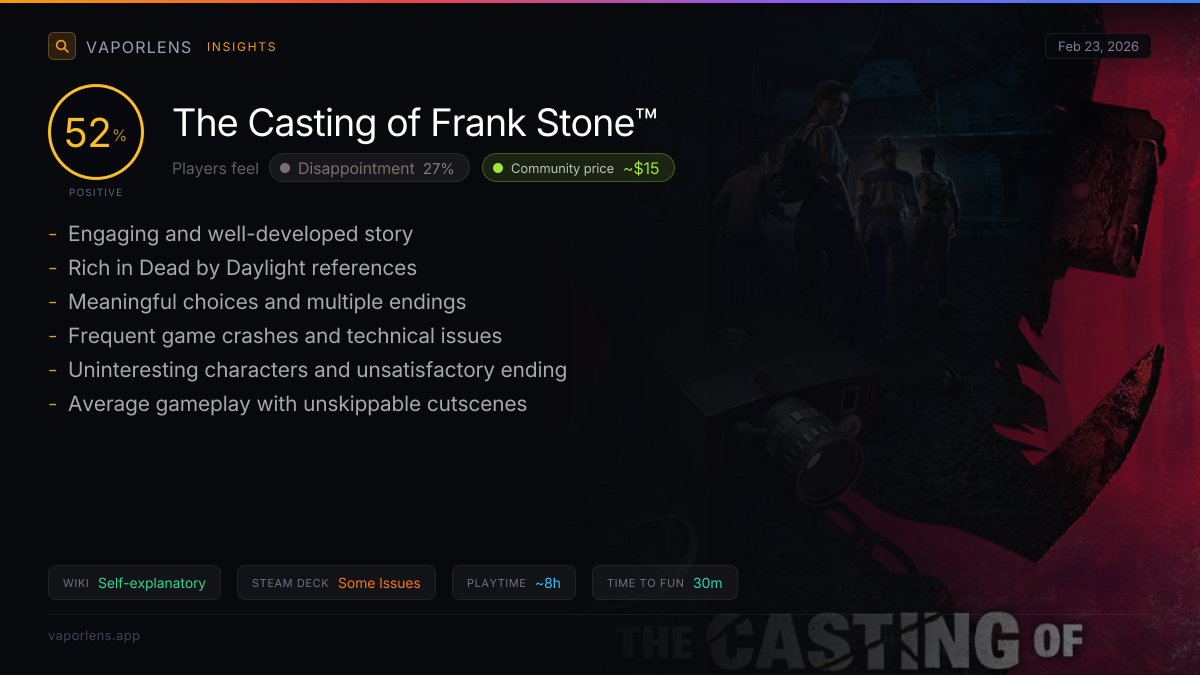1200x675 pixels.
Task: Click the VAPORLENS brand name
Action: 139,47
